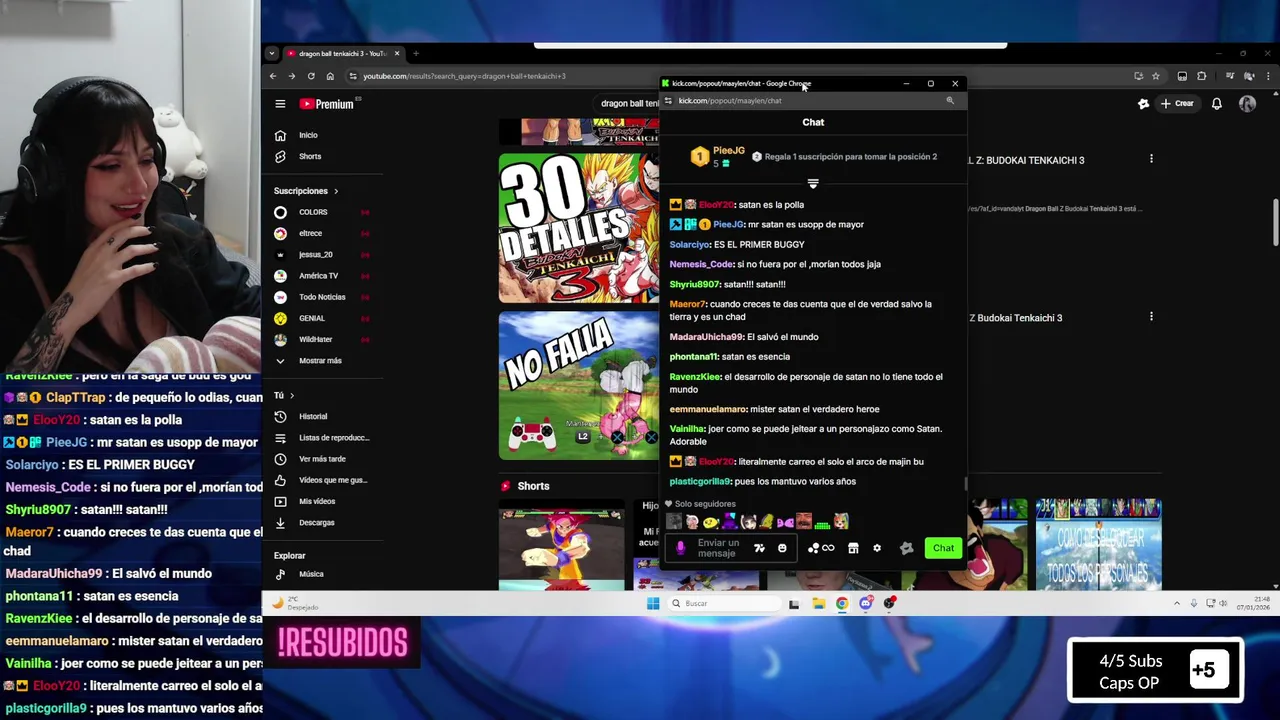Open options for Budokai Tenkaichi 3 video
The height and width of the screenshot is (720, 1280).
(1151, 159)
